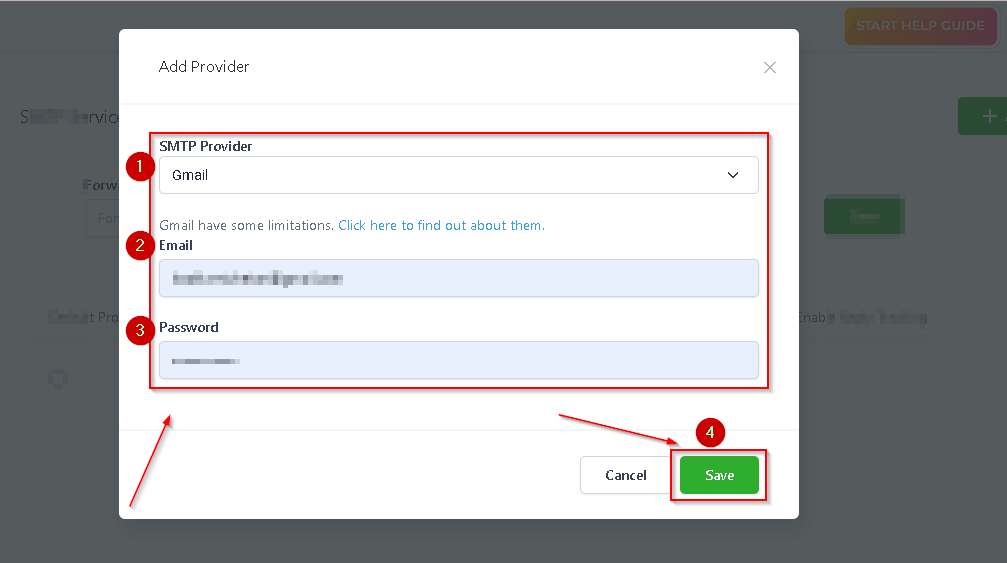Click the Password field label
Image resolution: width=1007 pixels, height=563 pixels.
pos(189,327)
